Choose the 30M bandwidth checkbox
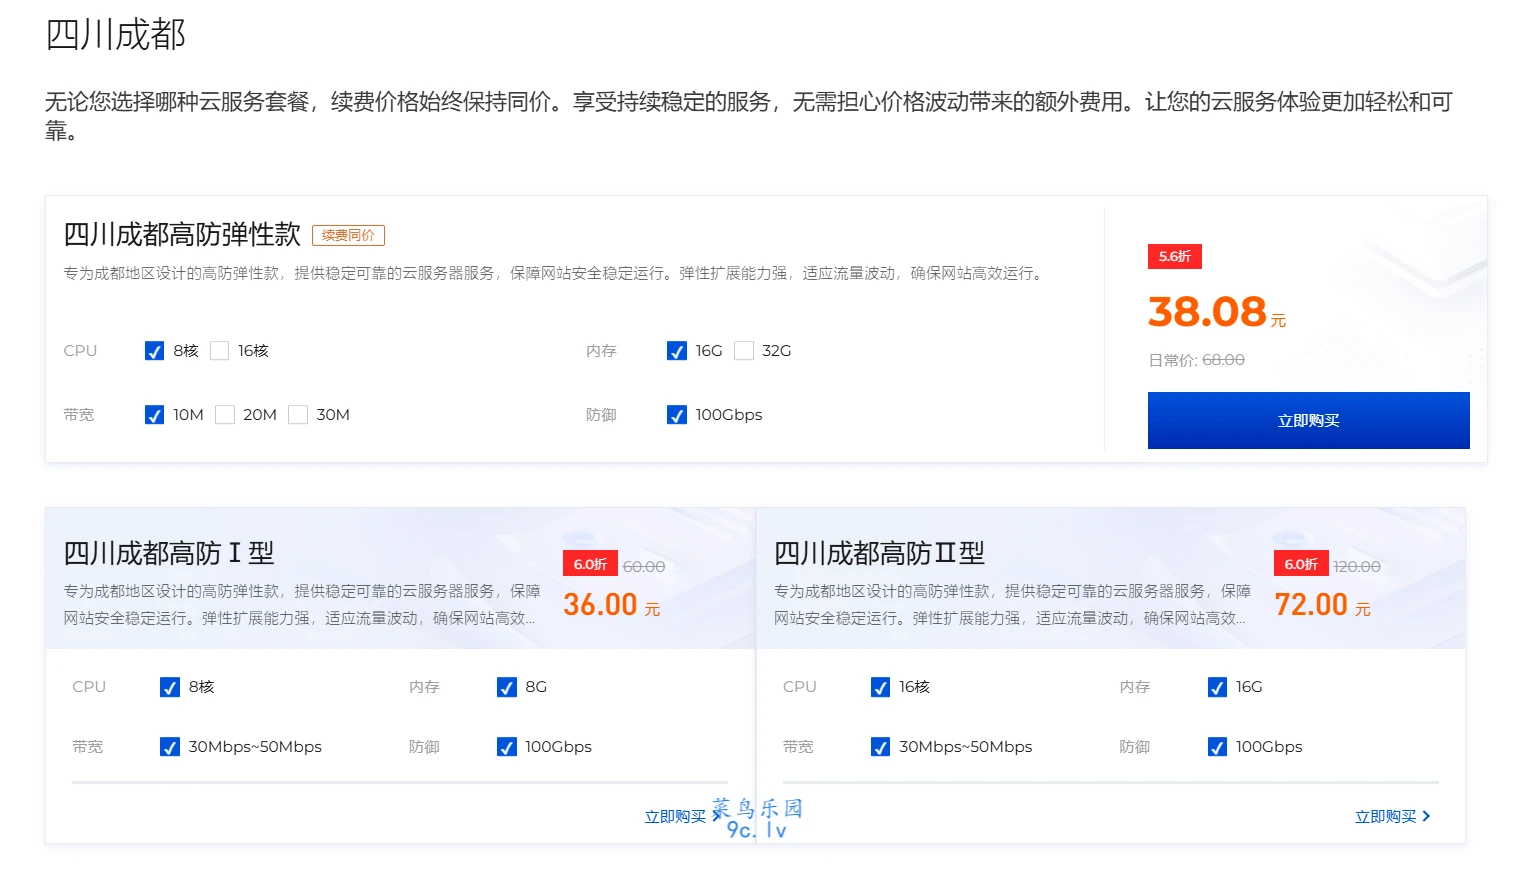 click(298, 415)
